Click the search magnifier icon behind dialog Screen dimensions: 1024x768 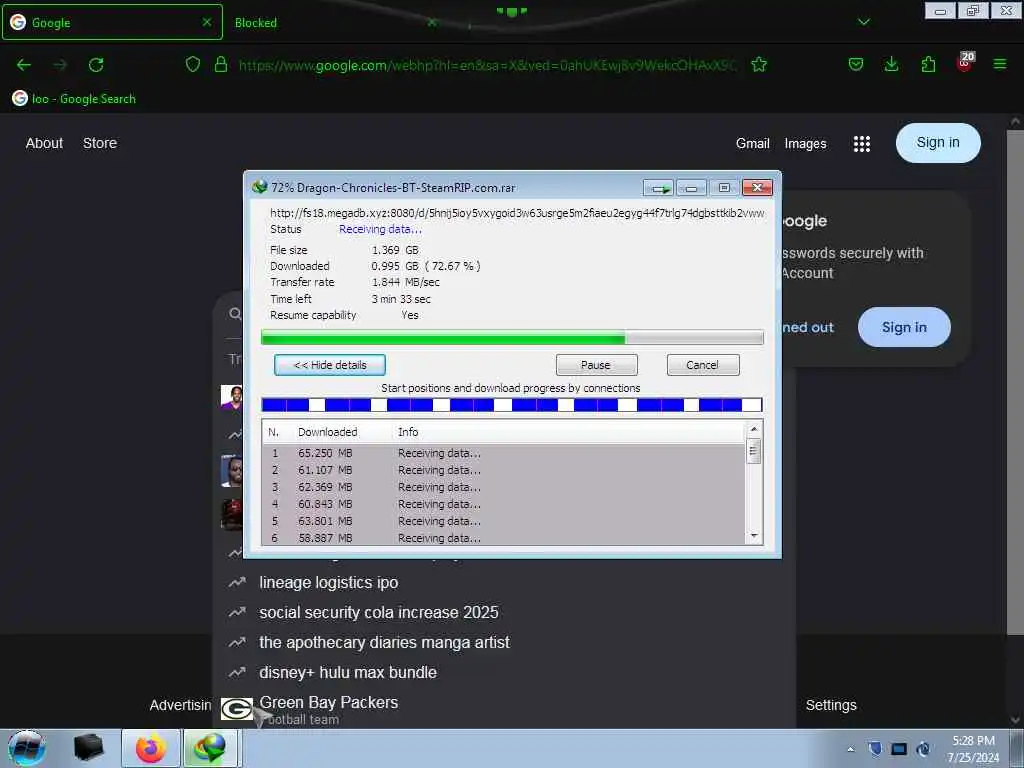click(x=235, y=314)
